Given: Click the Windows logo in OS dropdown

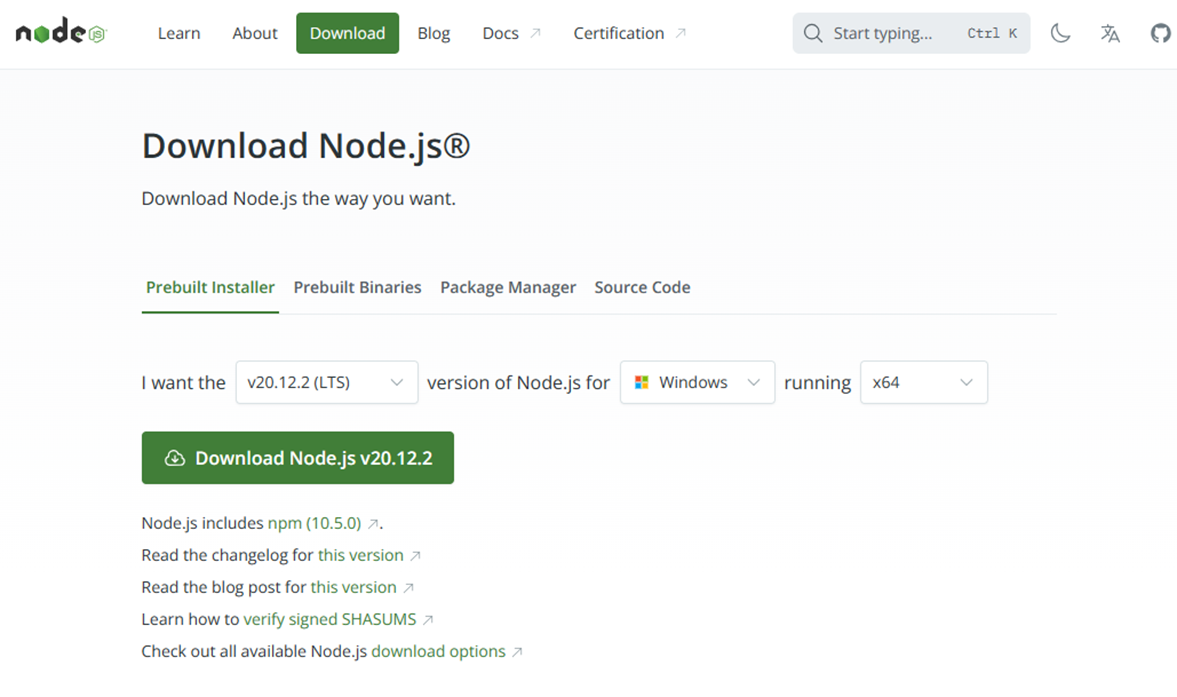Looking at the screenshot, I should [642, 382].
